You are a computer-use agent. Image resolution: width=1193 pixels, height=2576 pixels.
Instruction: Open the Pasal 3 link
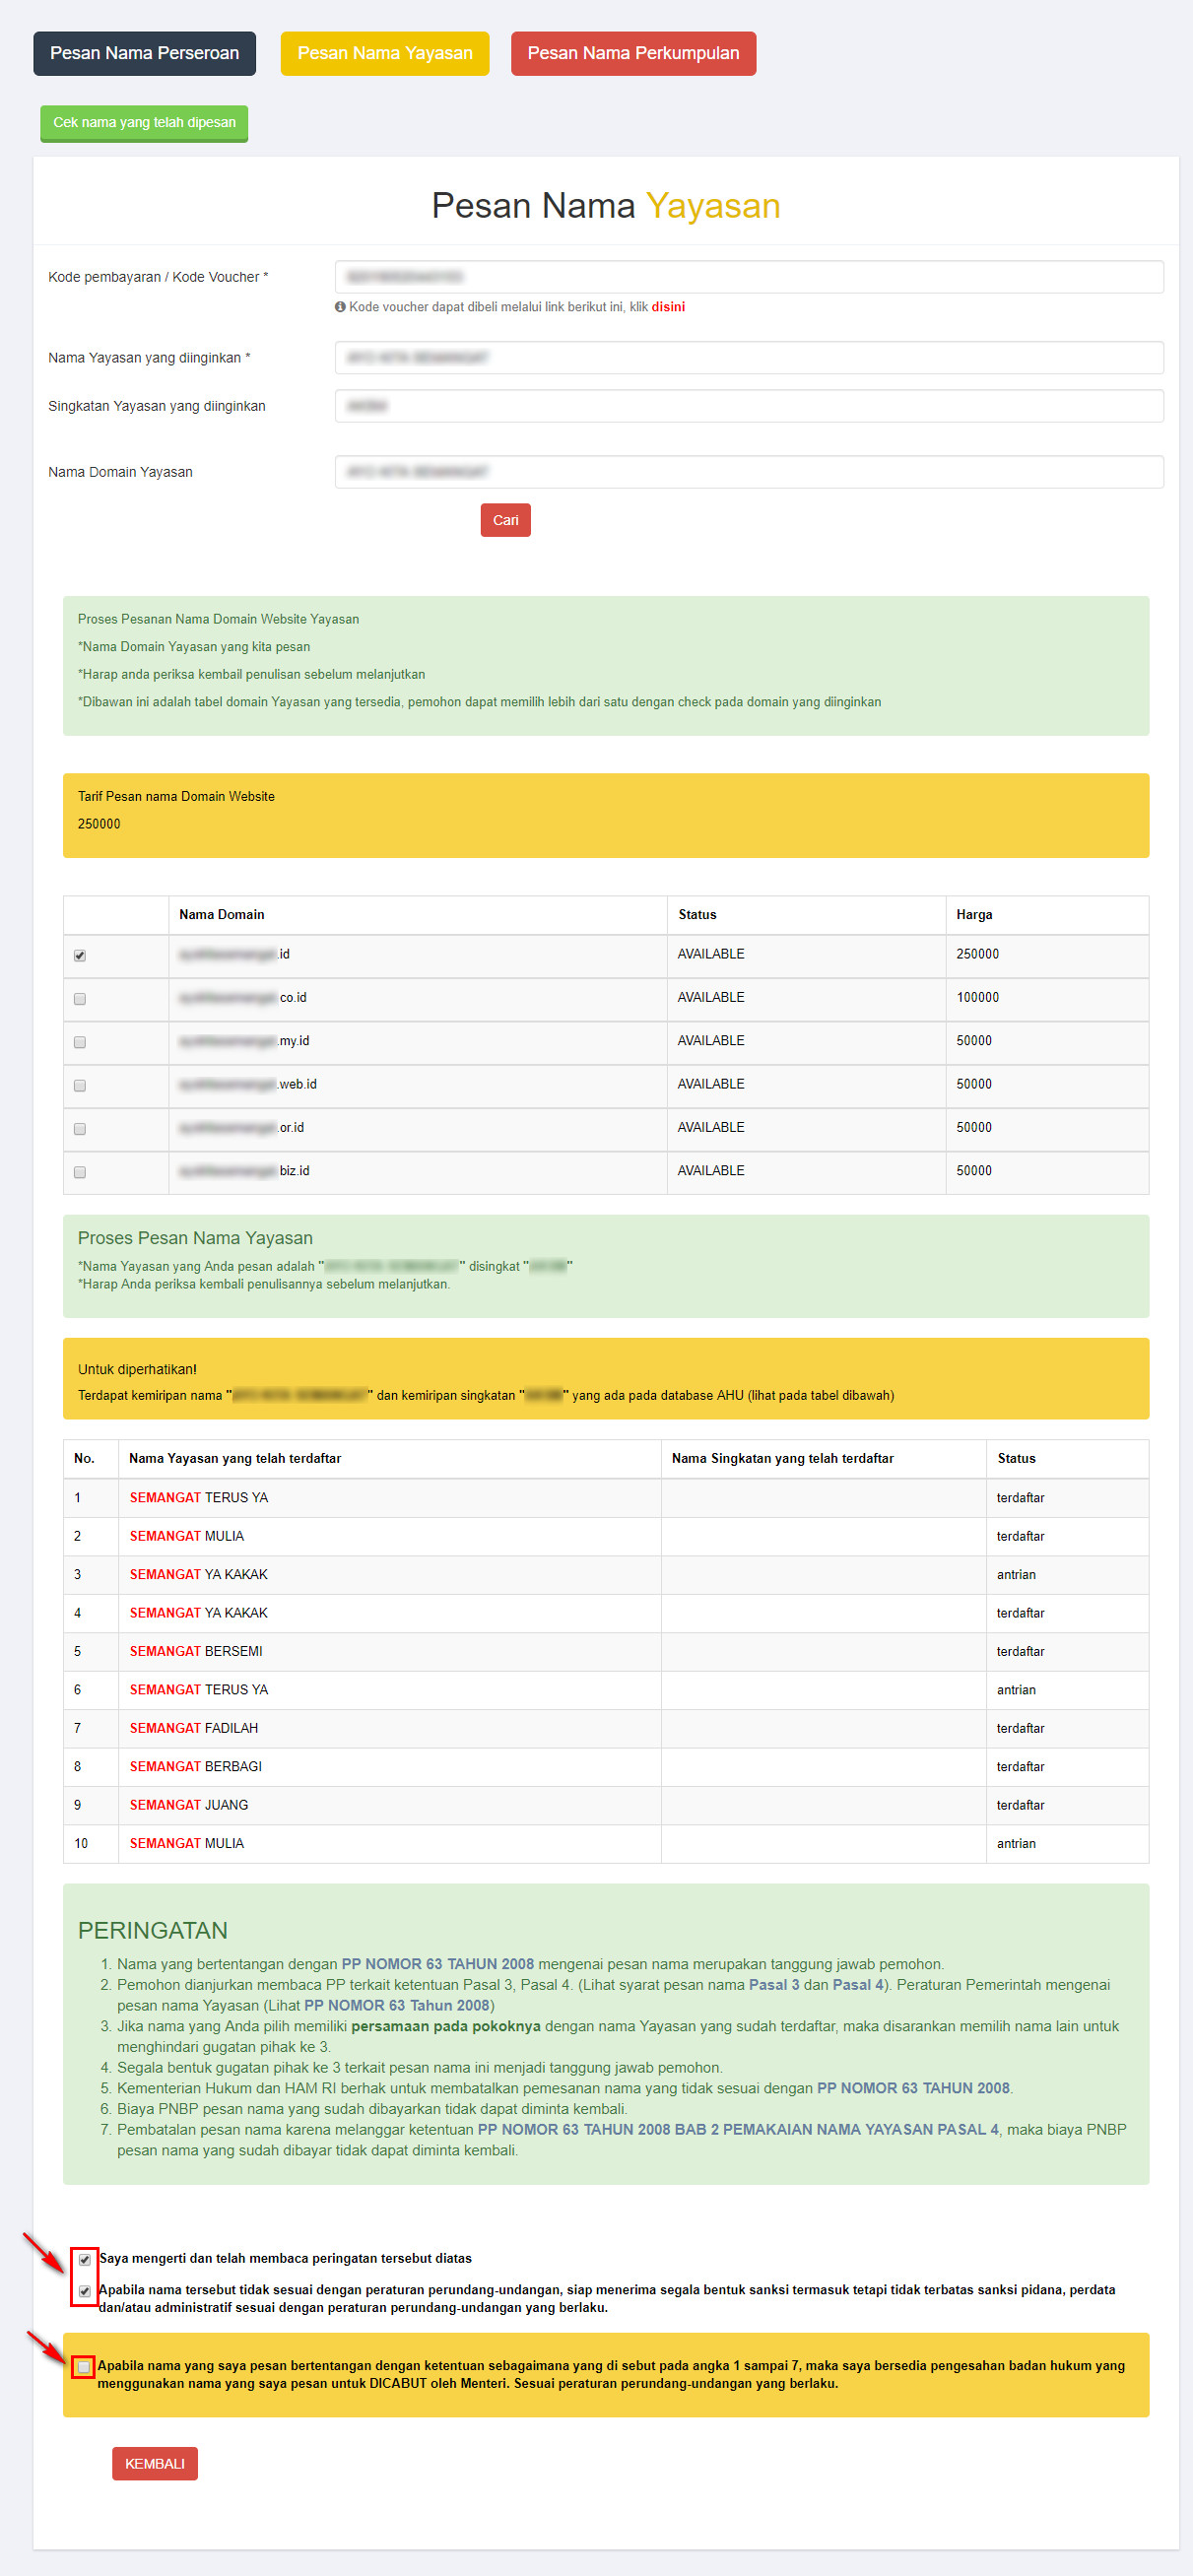pos(774,1985)
